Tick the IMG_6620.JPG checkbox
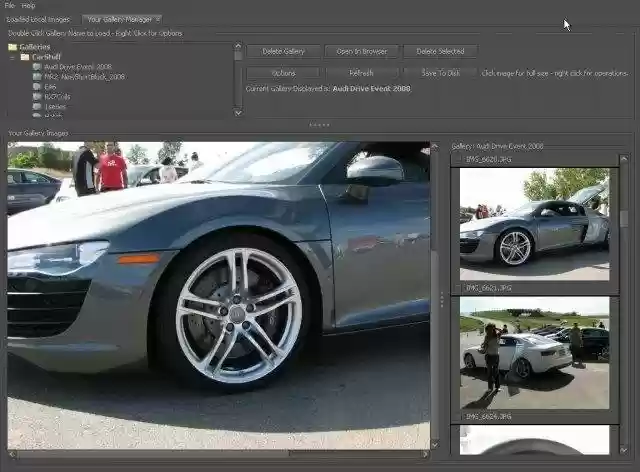The width and height of the screenshot is (640, 472). [x=458, y=159]
